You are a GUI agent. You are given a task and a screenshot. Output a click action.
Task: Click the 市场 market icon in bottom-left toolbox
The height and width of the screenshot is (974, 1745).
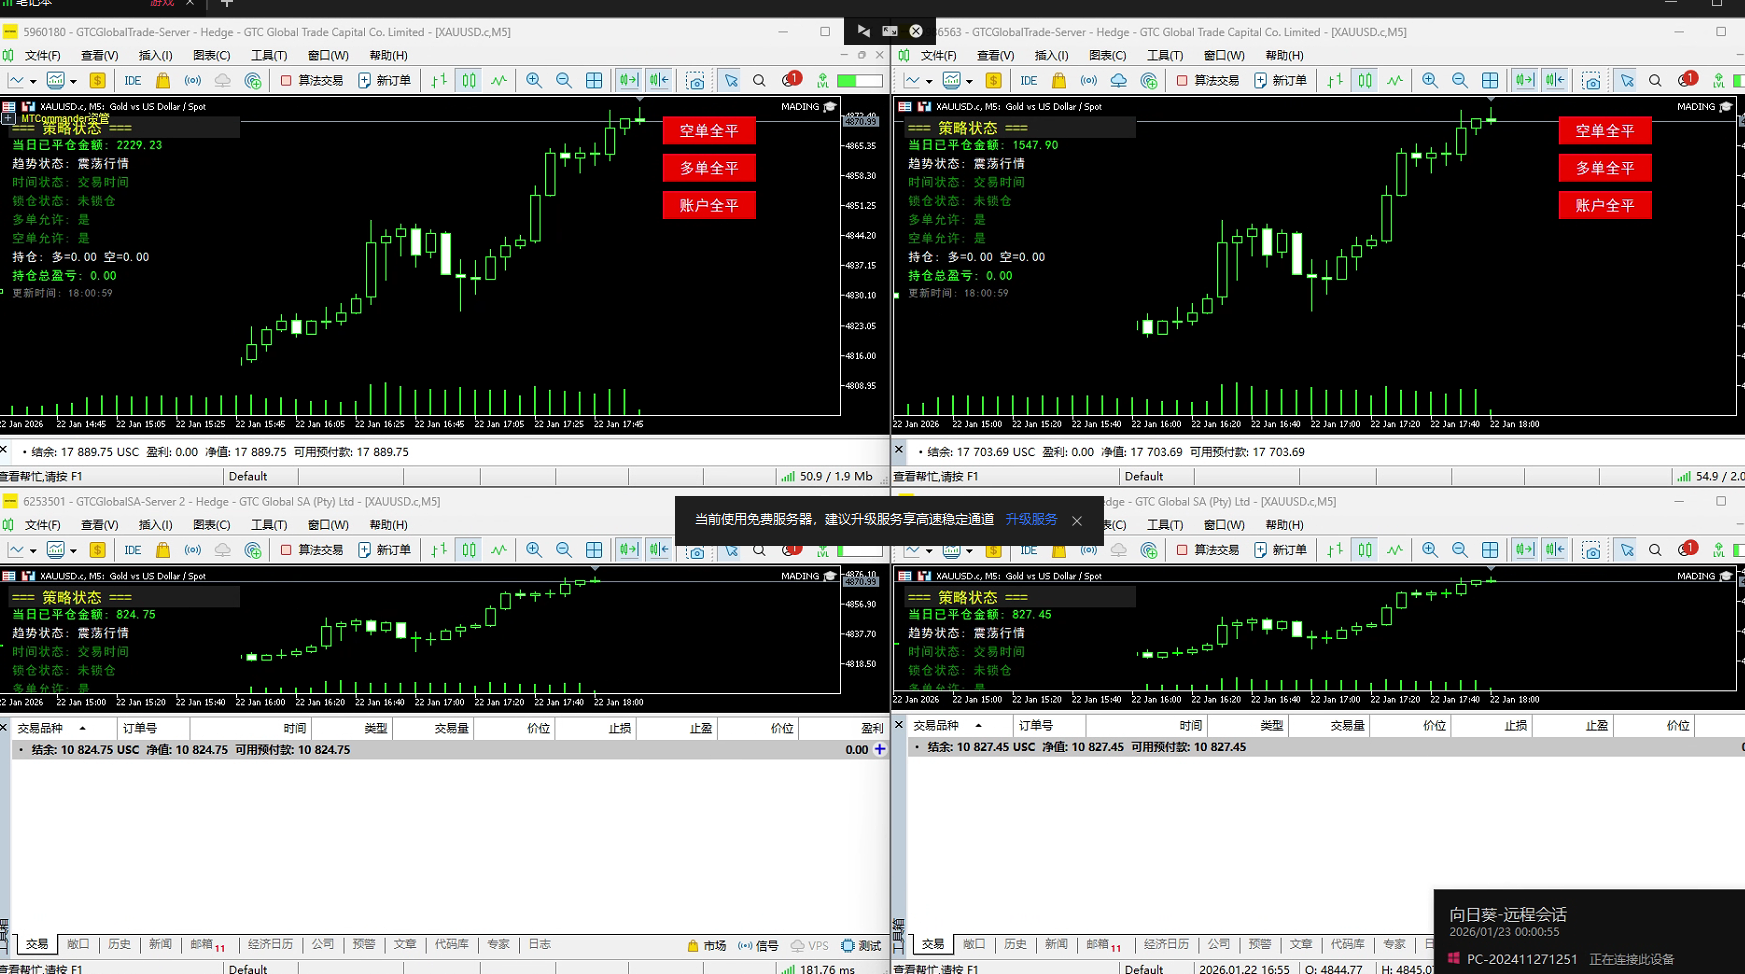coord(706,945)
